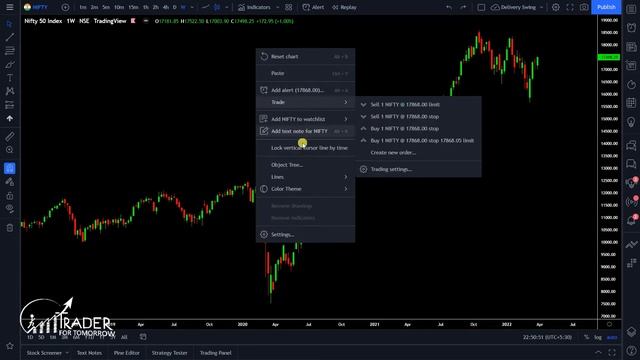This screenshot has width=640, height=360.
Task: Choose Add text note for NIFTY
Action: (305, 131)
